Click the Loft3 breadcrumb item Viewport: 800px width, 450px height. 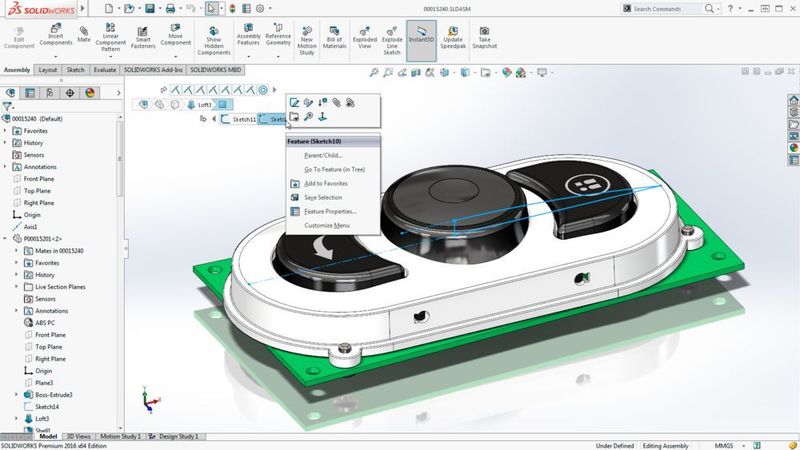point(200,105)
